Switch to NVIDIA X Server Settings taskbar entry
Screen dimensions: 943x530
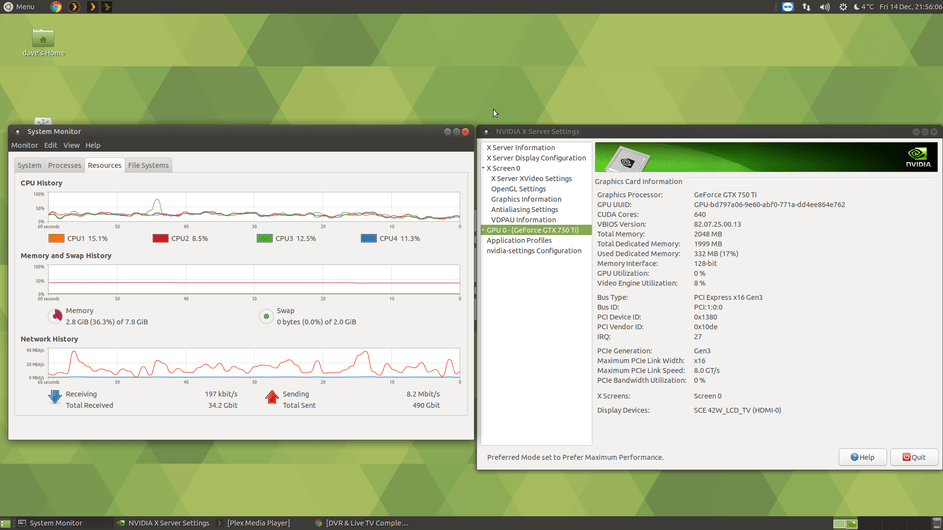click(164, 523)
